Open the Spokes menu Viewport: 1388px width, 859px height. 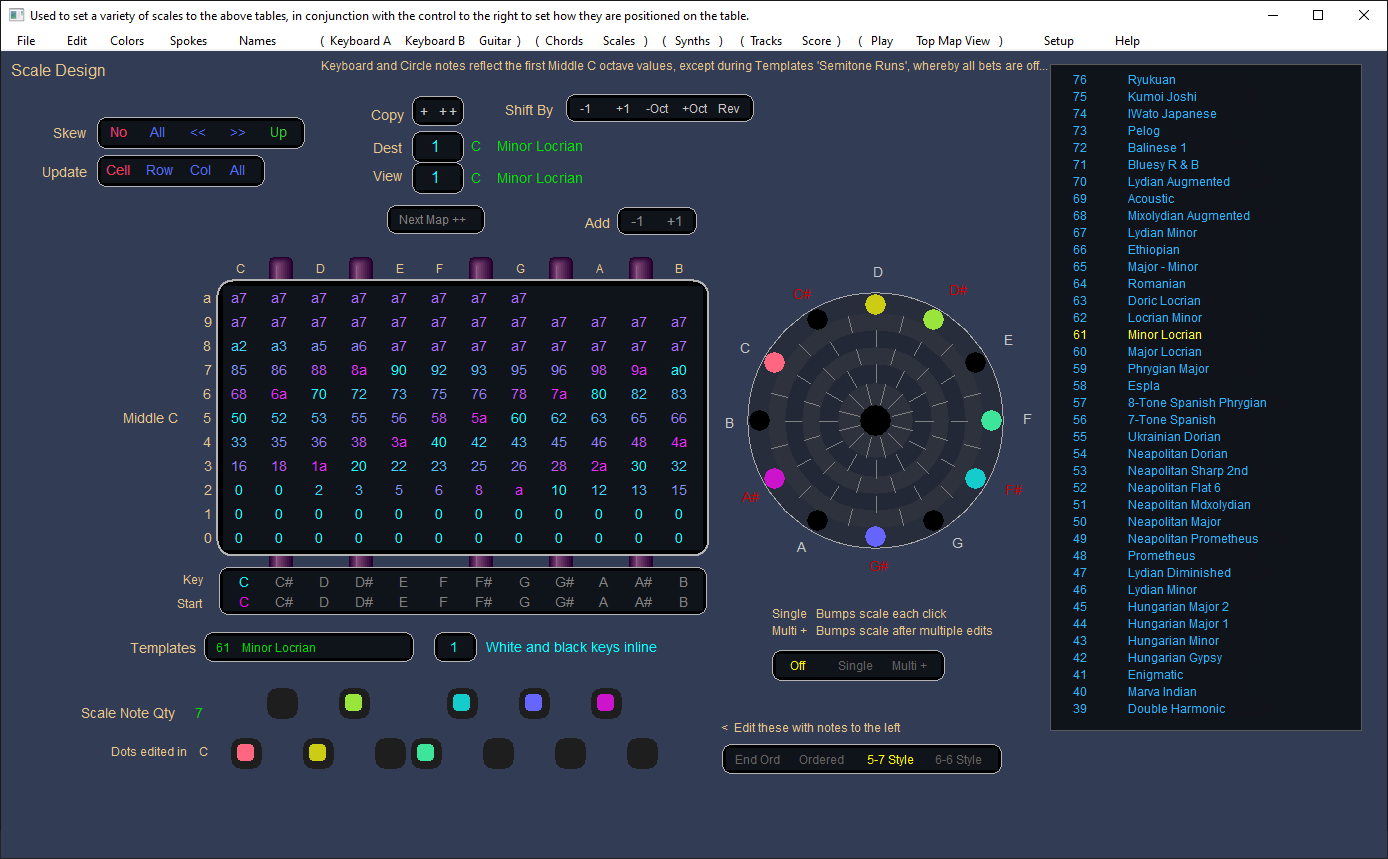188,41
